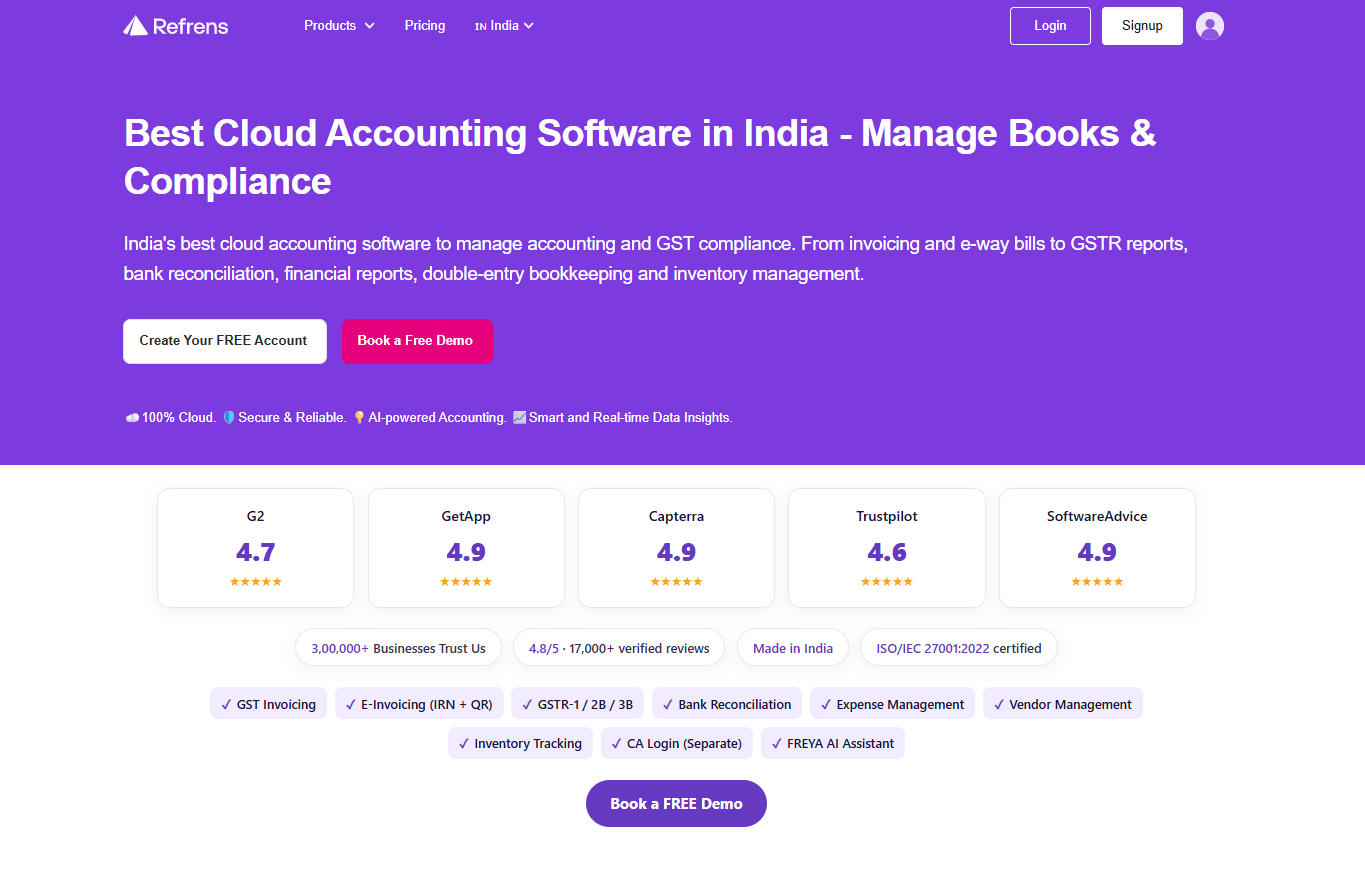Click the shield icon beside Secure & Reliable
1365x887 pixels.
click(x=228, y=418)
